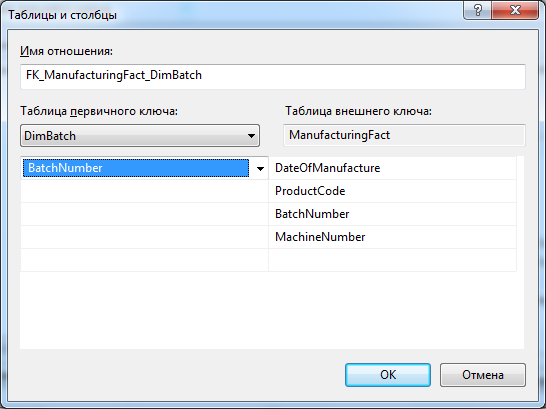Screen dimensions: 546x409
Task: Select BatchNumber in the foreign key column list
Action: click(392, 214)
